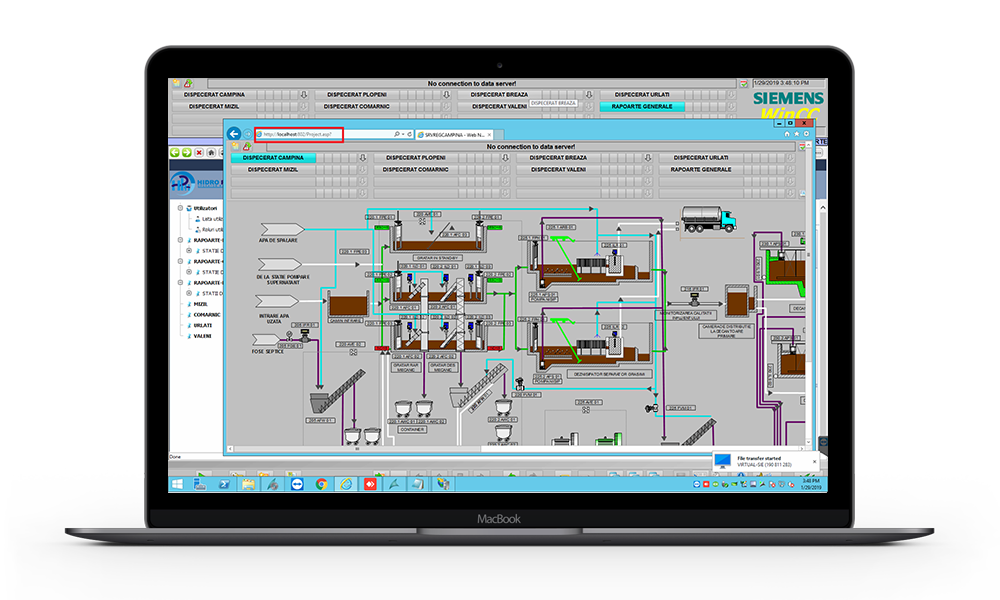
Task: Expand arrow beside rear-window DISPECERAT PLOPENI
Action: pyautogui.click(x=446, y=94)
